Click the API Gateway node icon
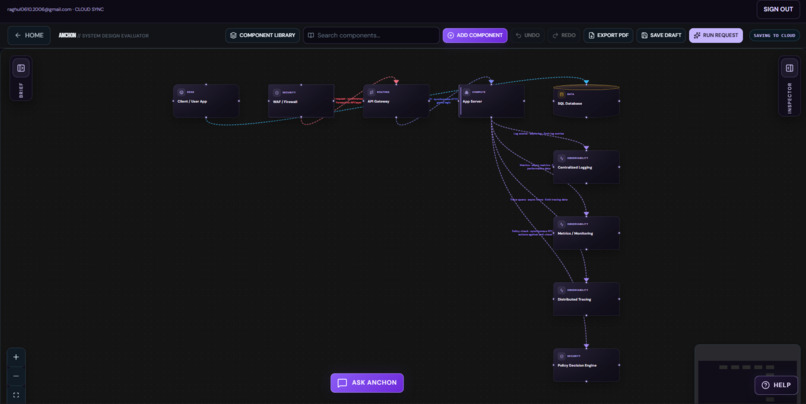The width and height of the screenshot is (806, 404). (x=371, y=93)
